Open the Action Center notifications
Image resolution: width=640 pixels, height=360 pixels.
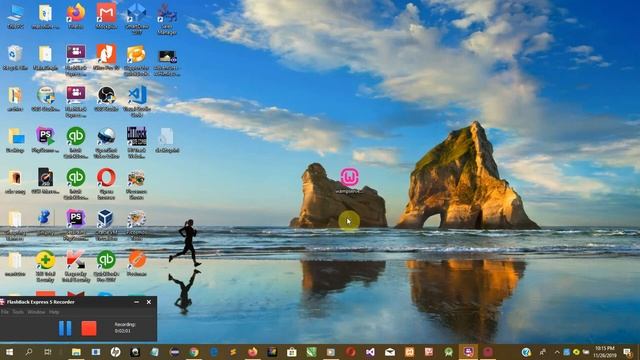point(628,352)
